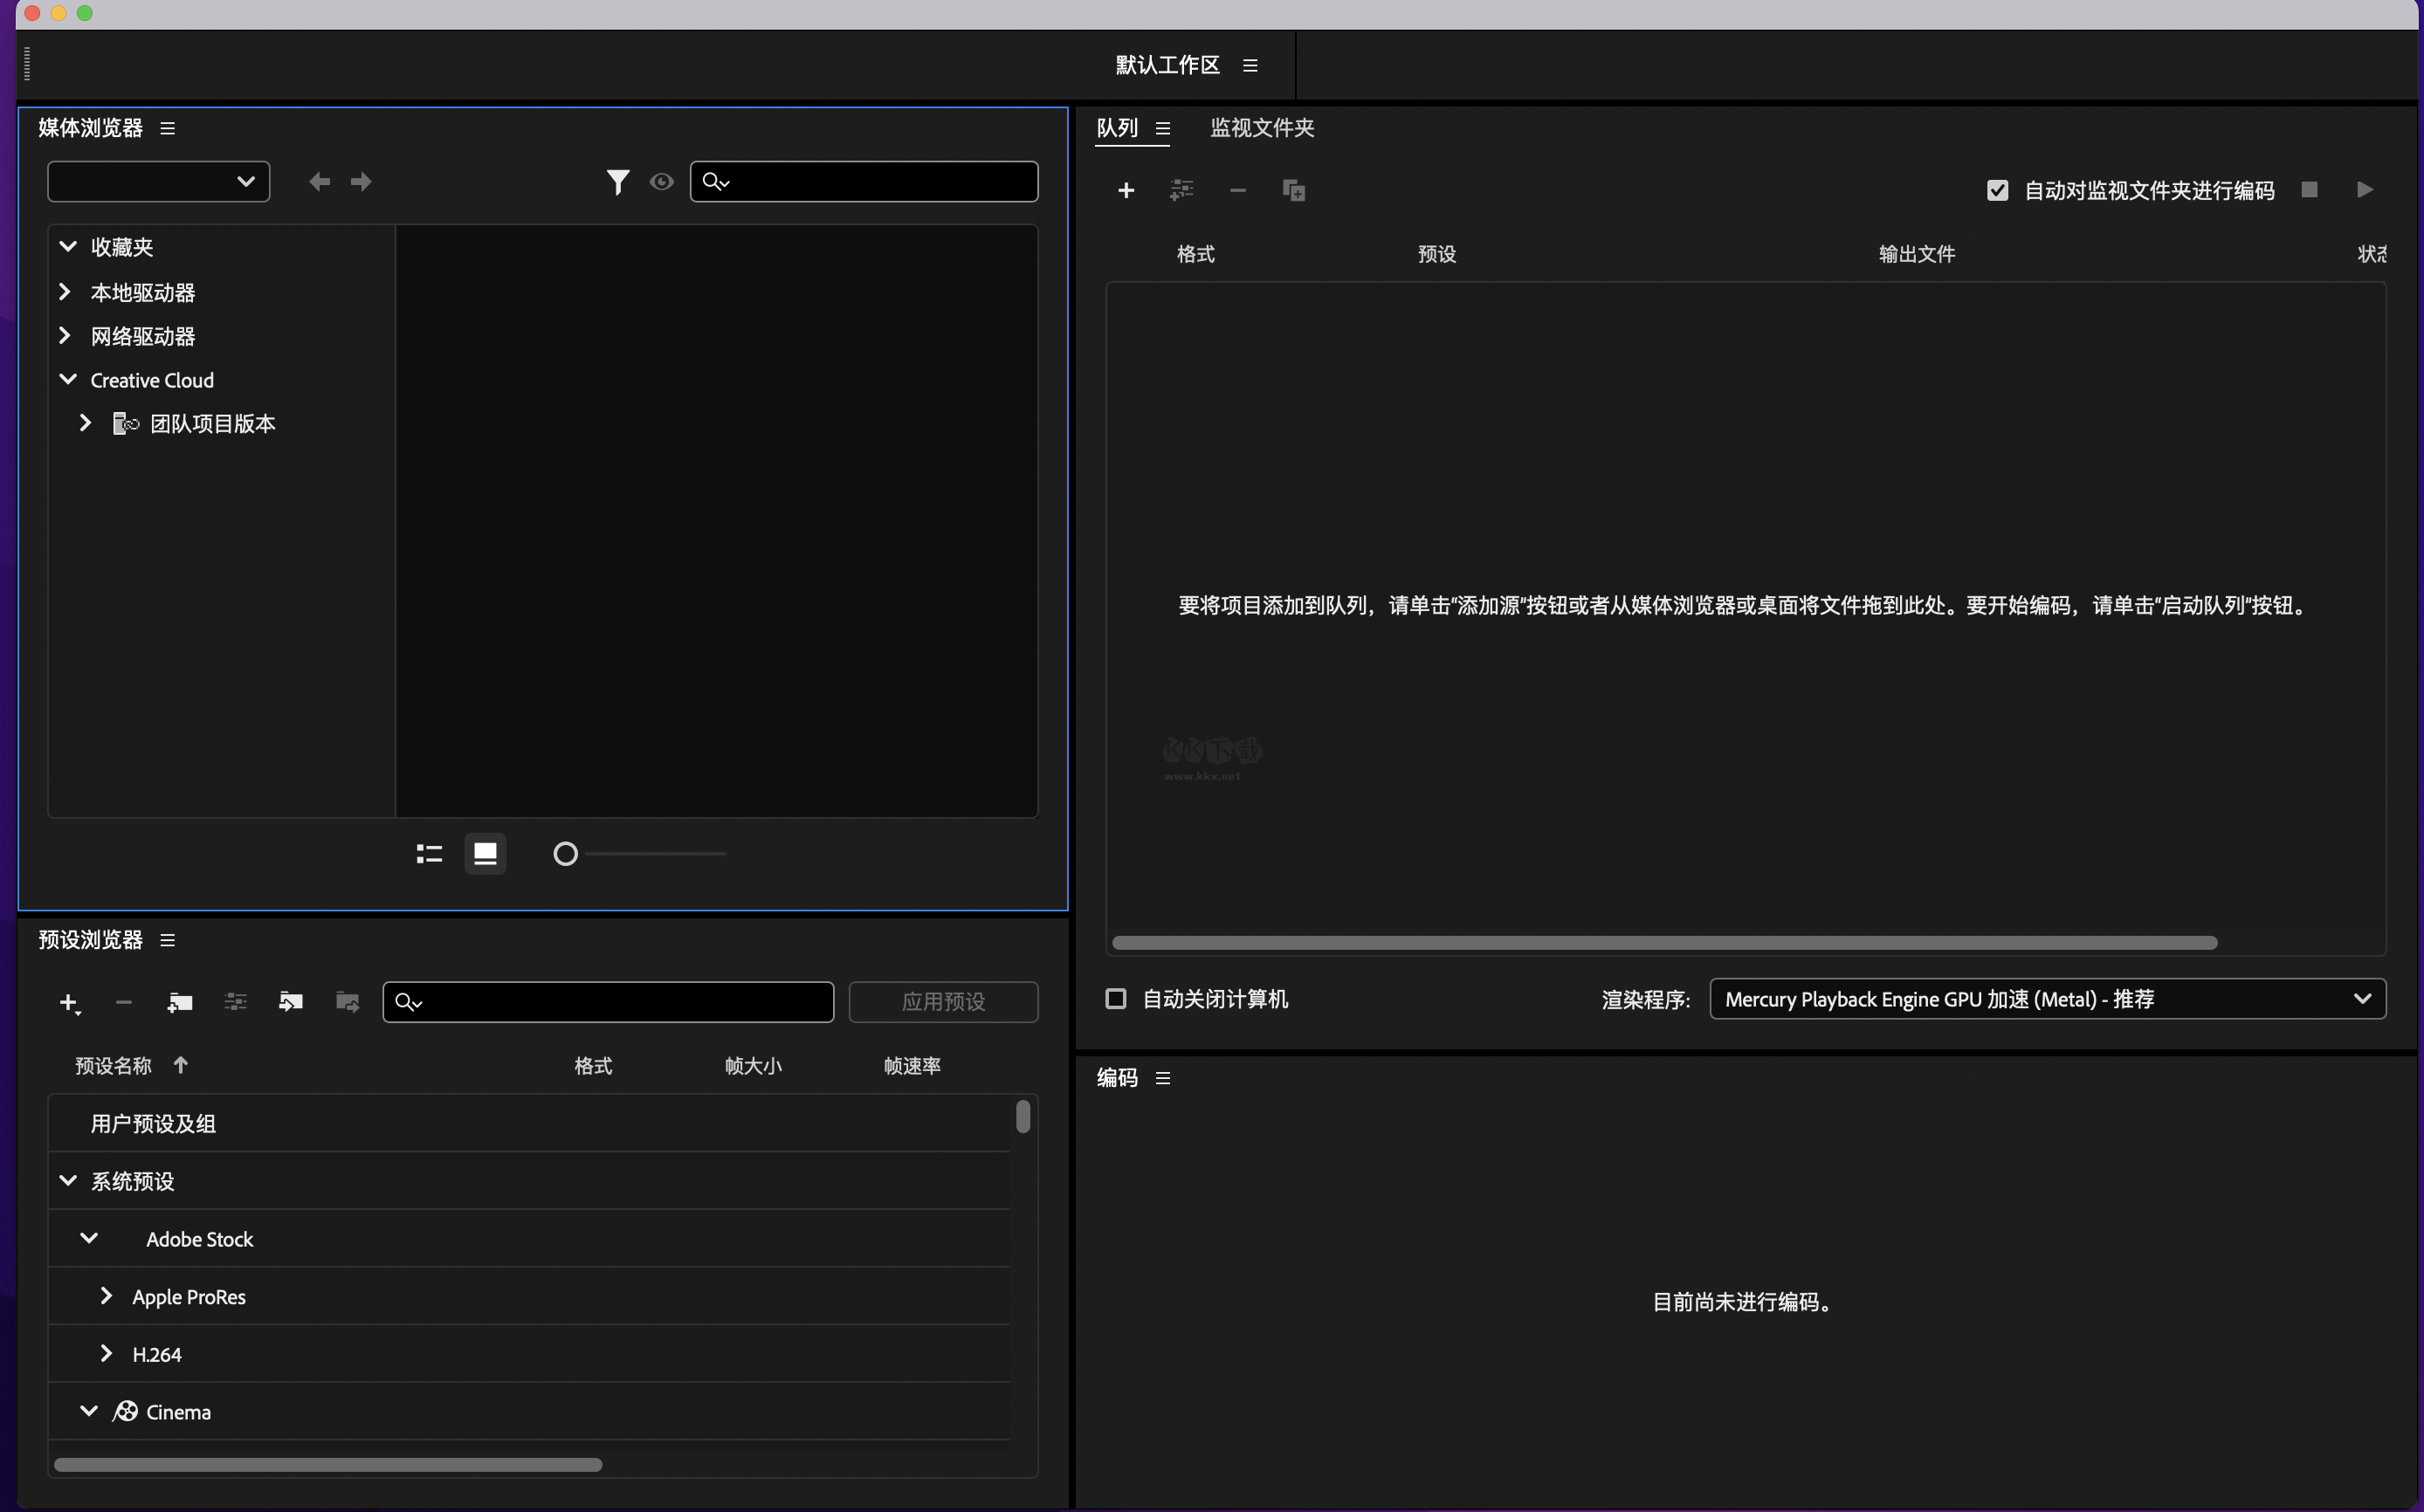Click the filter icon in the media browser
The image size is (2424, 1512).
click(x=618, y=181)
